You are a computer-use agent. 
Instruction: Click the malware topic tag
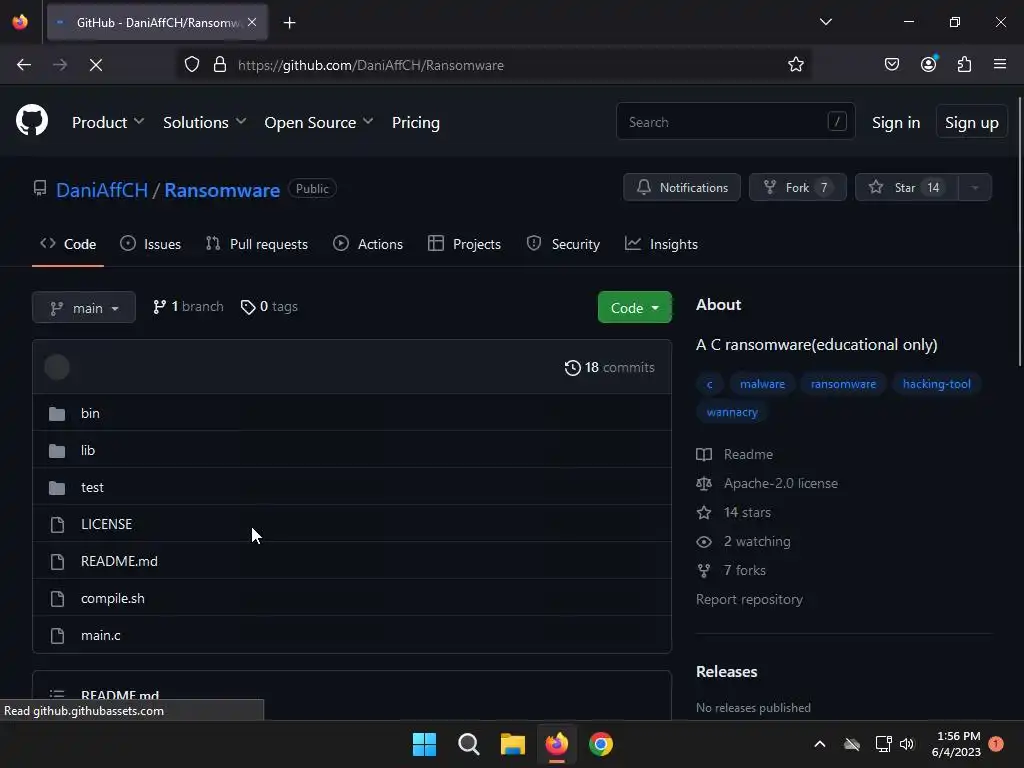point(762,384)
